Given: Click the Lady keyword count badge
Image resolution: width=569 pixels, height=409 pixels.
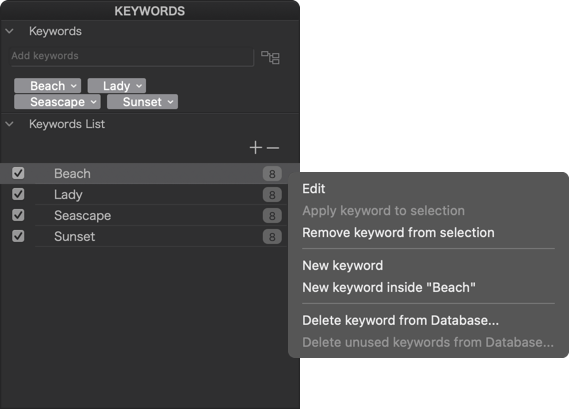Looking at the screenshot, I should tap(272, 195).
